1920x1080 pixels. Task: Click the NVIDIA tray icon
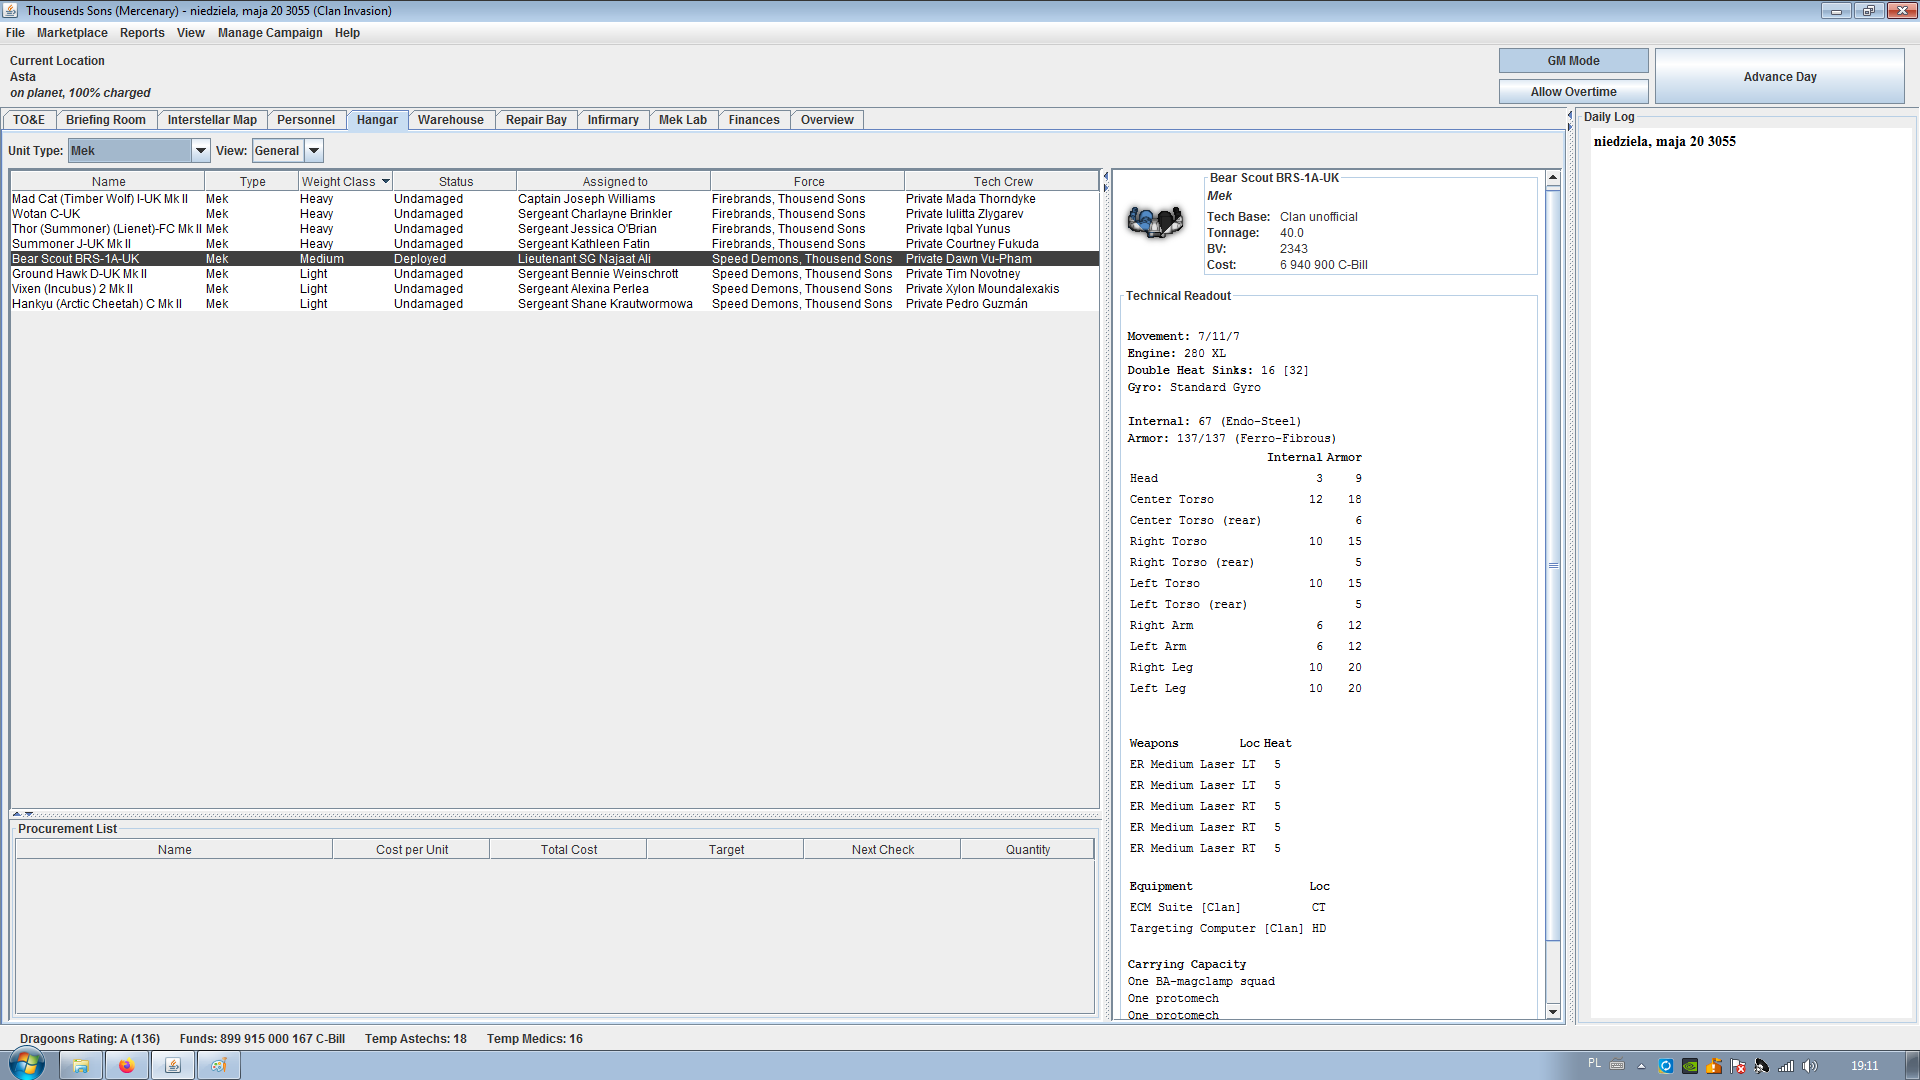[1689, 1066]
